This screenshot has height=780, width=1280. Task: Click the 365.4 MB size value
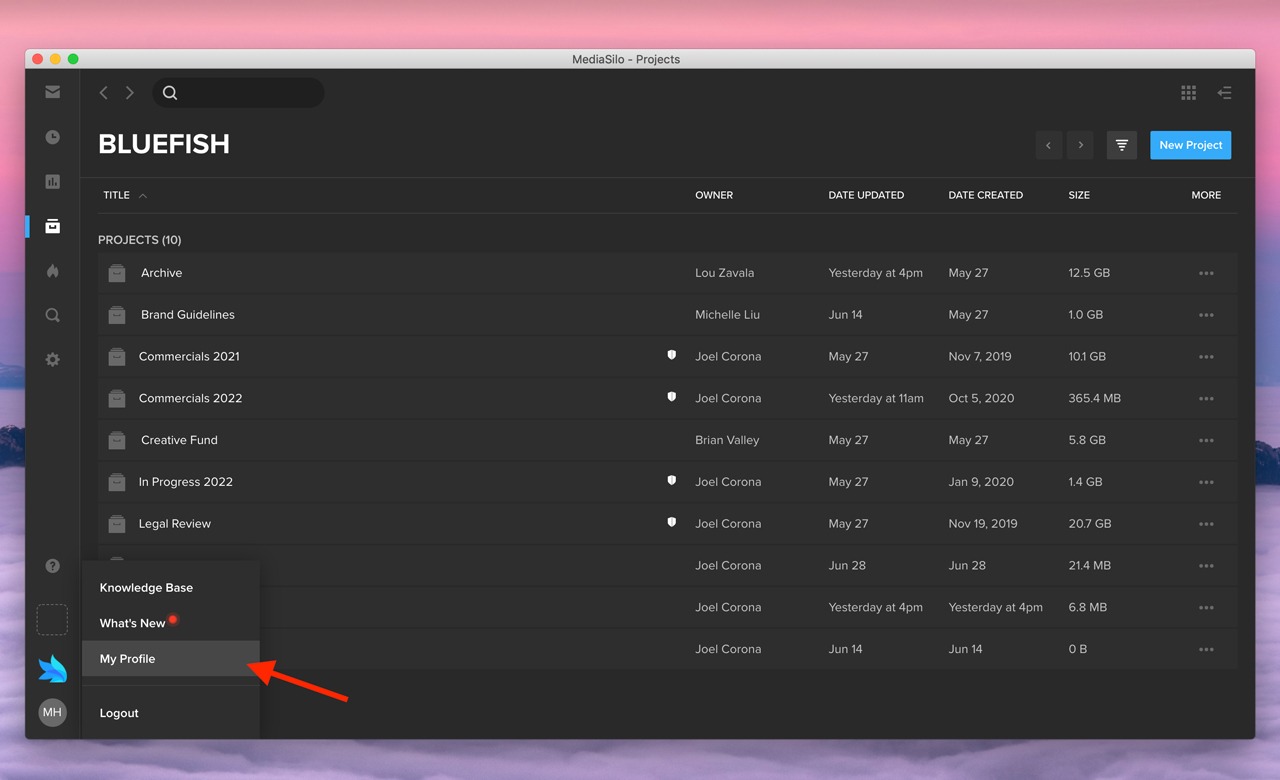[x=1094, y=399]
